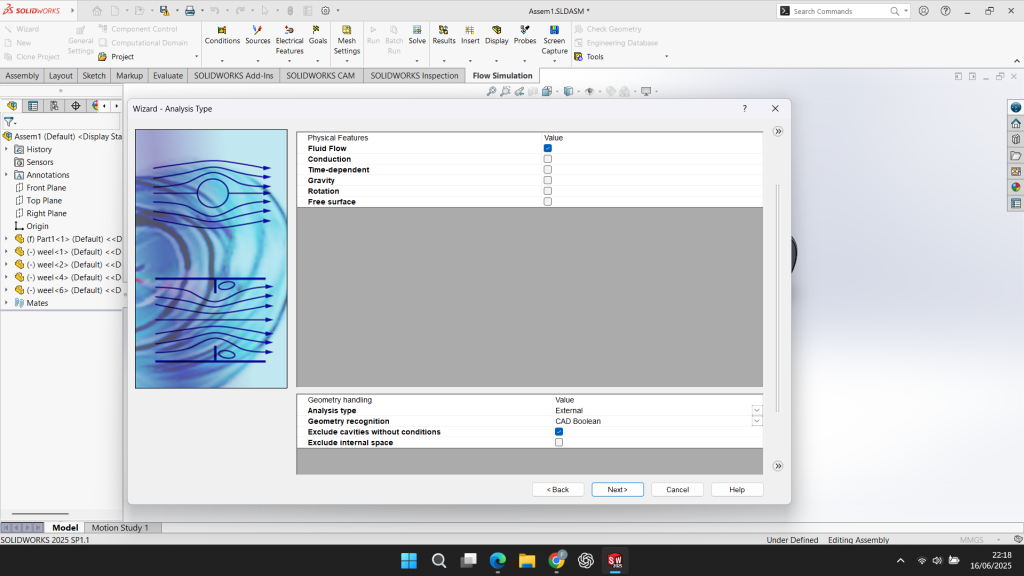Open Electrical Features tool
Image resolution: width=1024 pixels, height=576 pixels.
coord(289,40)
